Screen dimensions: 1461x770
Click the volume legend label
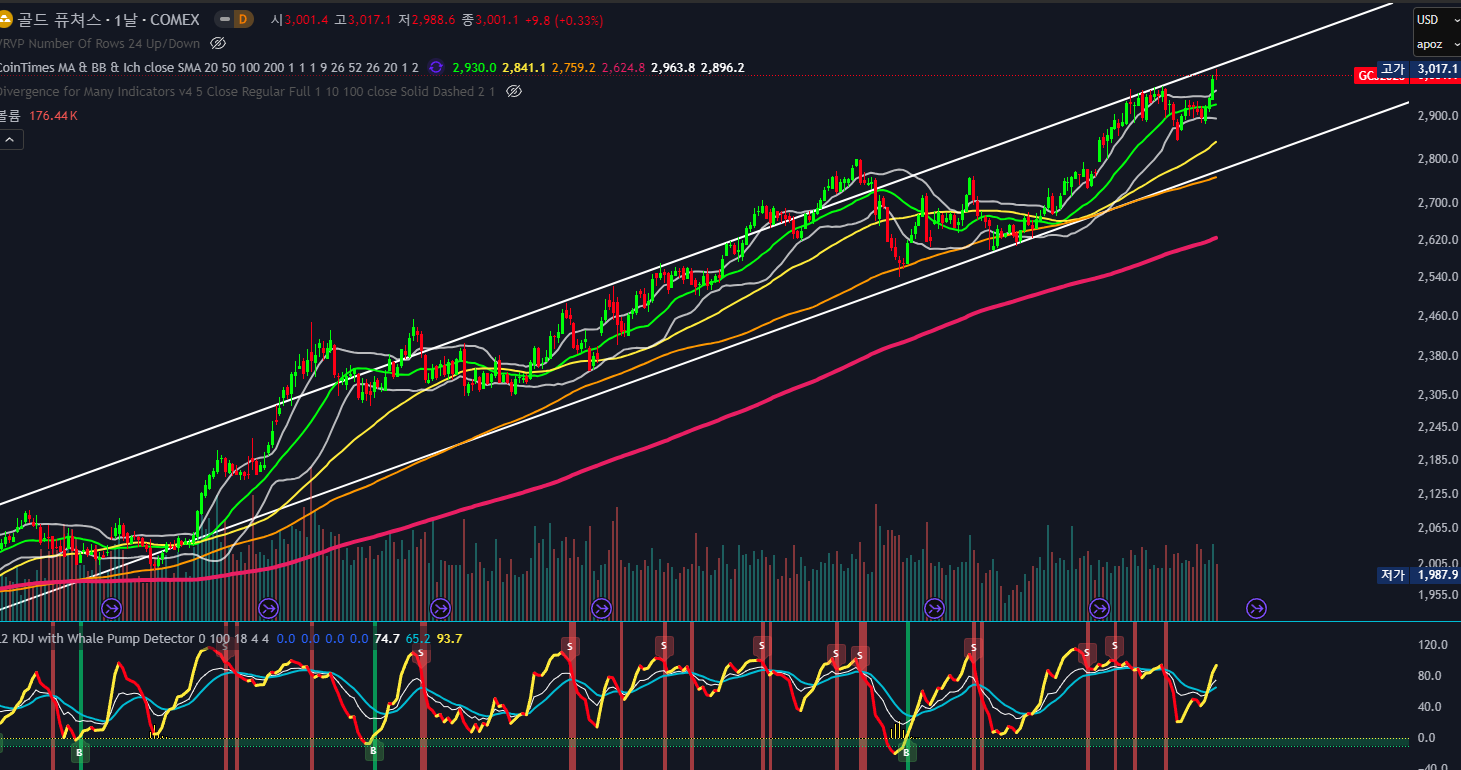coord(10,116)
